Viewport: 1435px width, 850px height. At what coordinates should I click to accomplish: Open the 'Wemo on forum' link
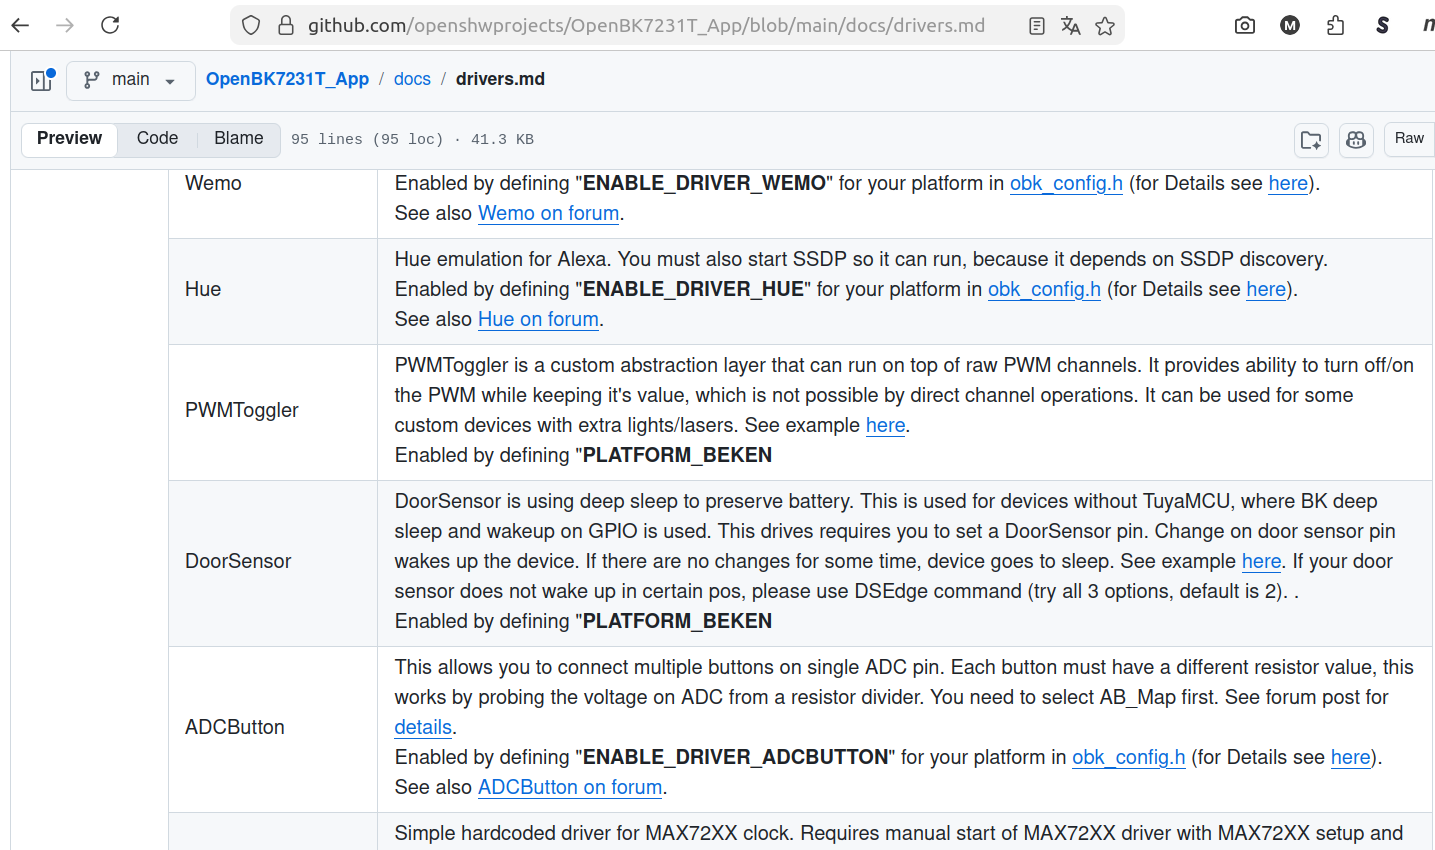click(x=548, y=213)
